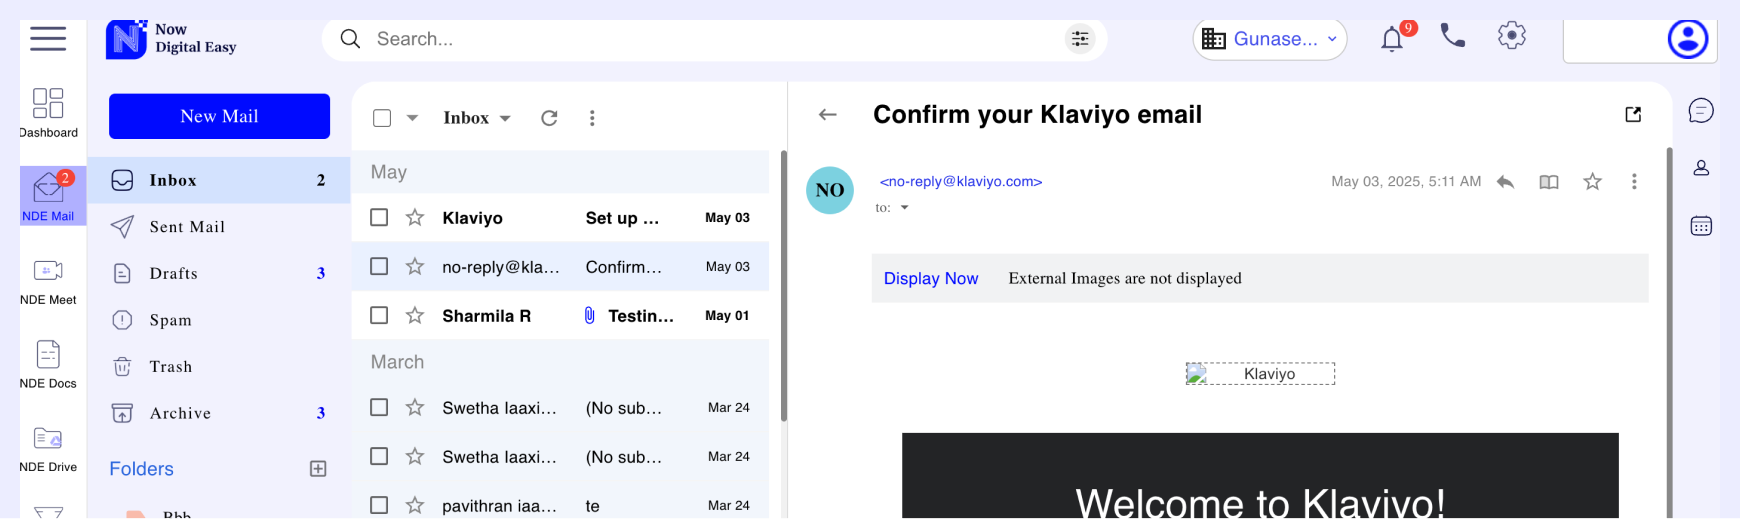Viewport: 1740px width, 519px height.
Task: Click the message list scrollbar
Action: click(x=784, y=286)
